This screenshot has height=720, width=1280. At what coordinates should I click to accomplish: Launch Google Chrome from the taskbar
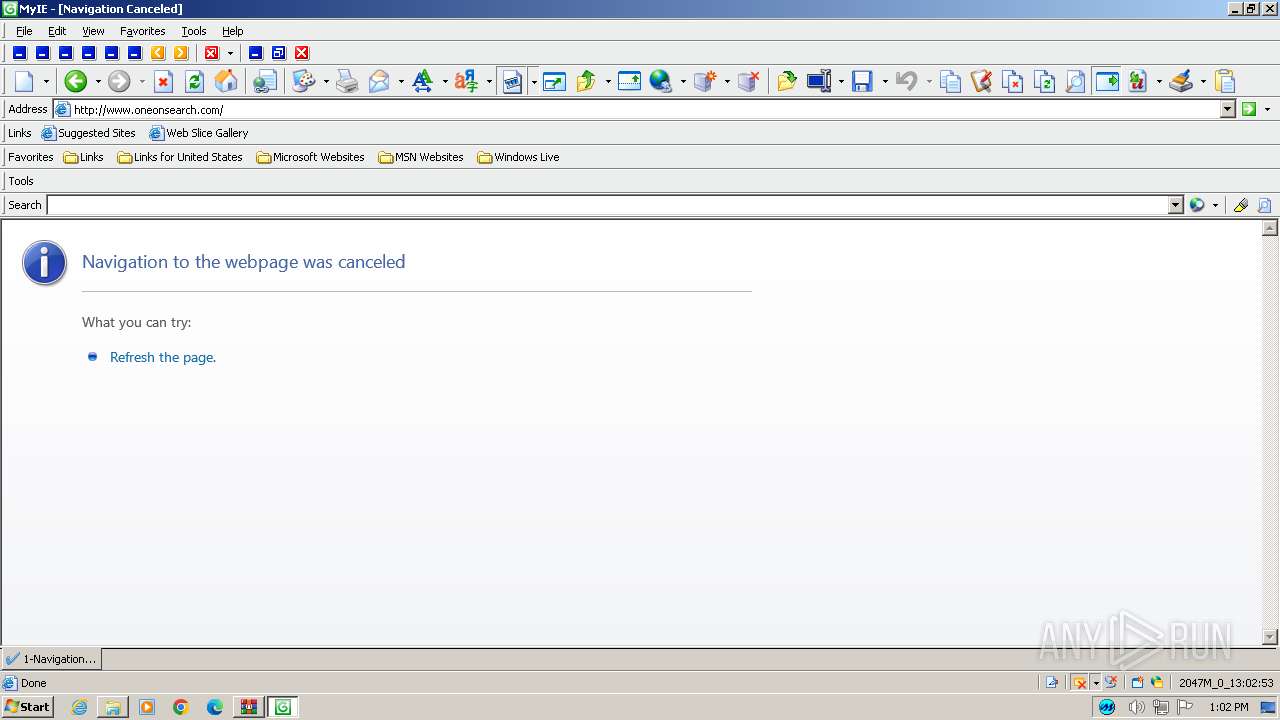pos(181,707)
